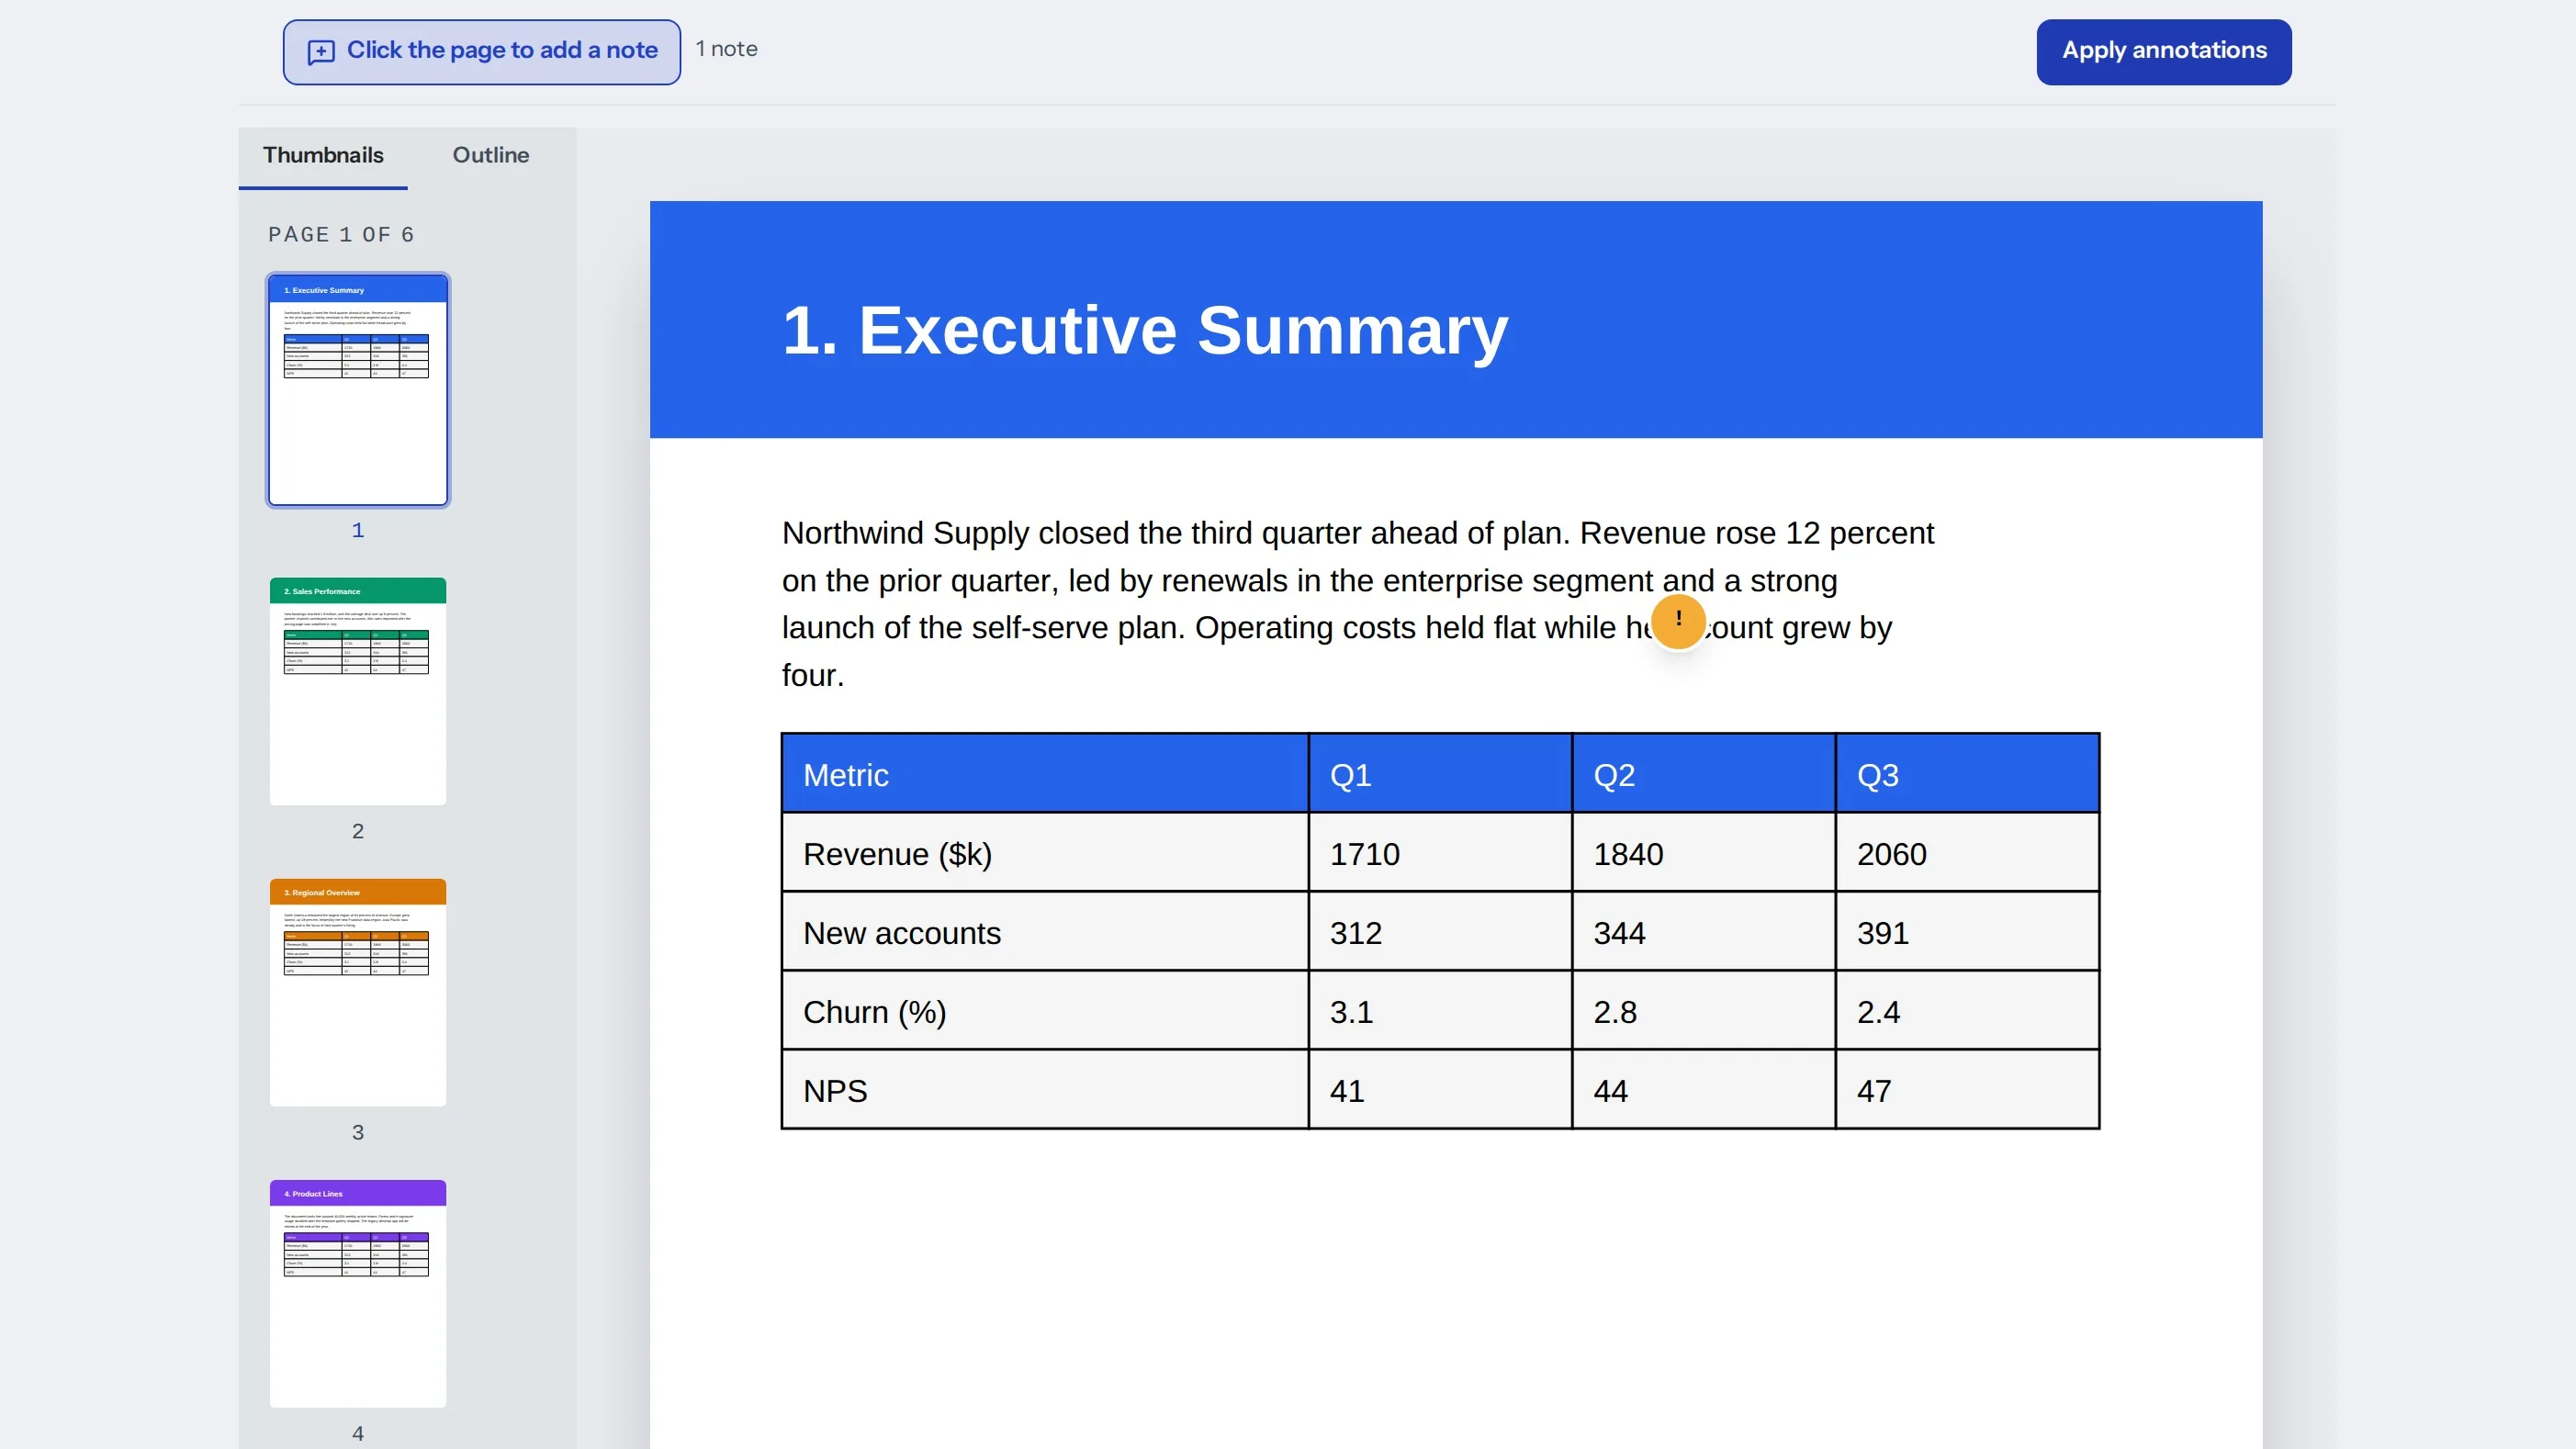The height and width of the screenshot is (1449, 2576).
Task: Click the paragraph starting 'Northwind Supply closed'
Action: pyautogui.click(x=1358, y=603)
